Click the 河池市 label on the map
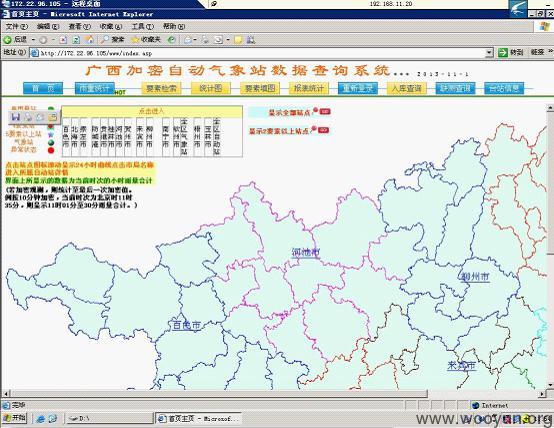This screenshot has width=554, height=428. click(306, 252)
